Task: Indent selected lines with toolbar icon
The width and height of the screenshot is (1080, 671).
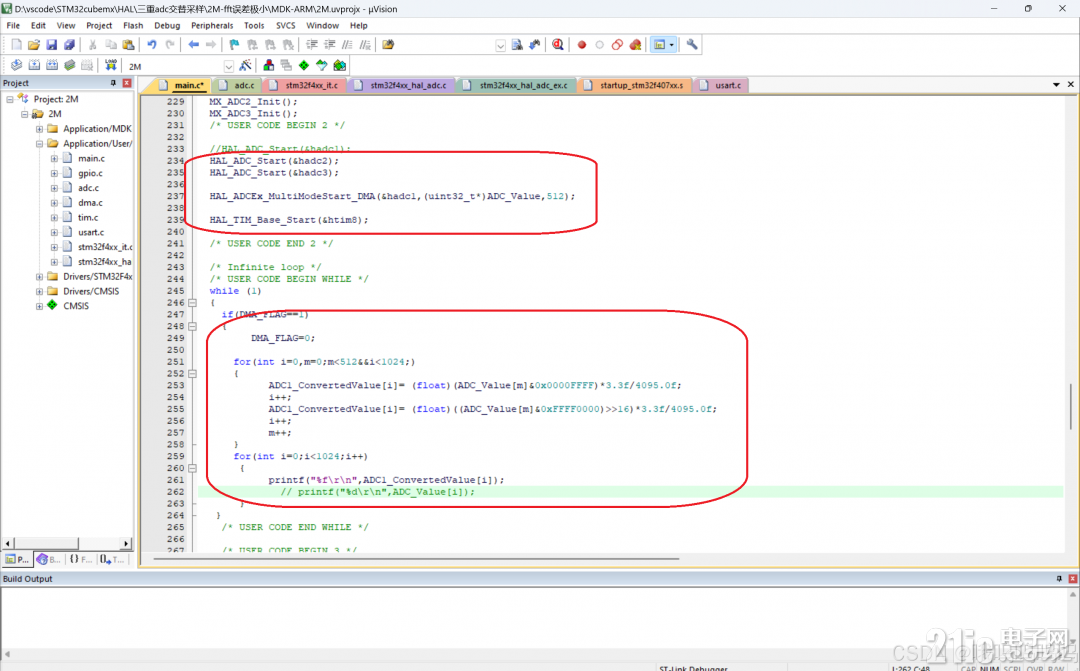Action: pyautogui.click(x=312, y=45)
